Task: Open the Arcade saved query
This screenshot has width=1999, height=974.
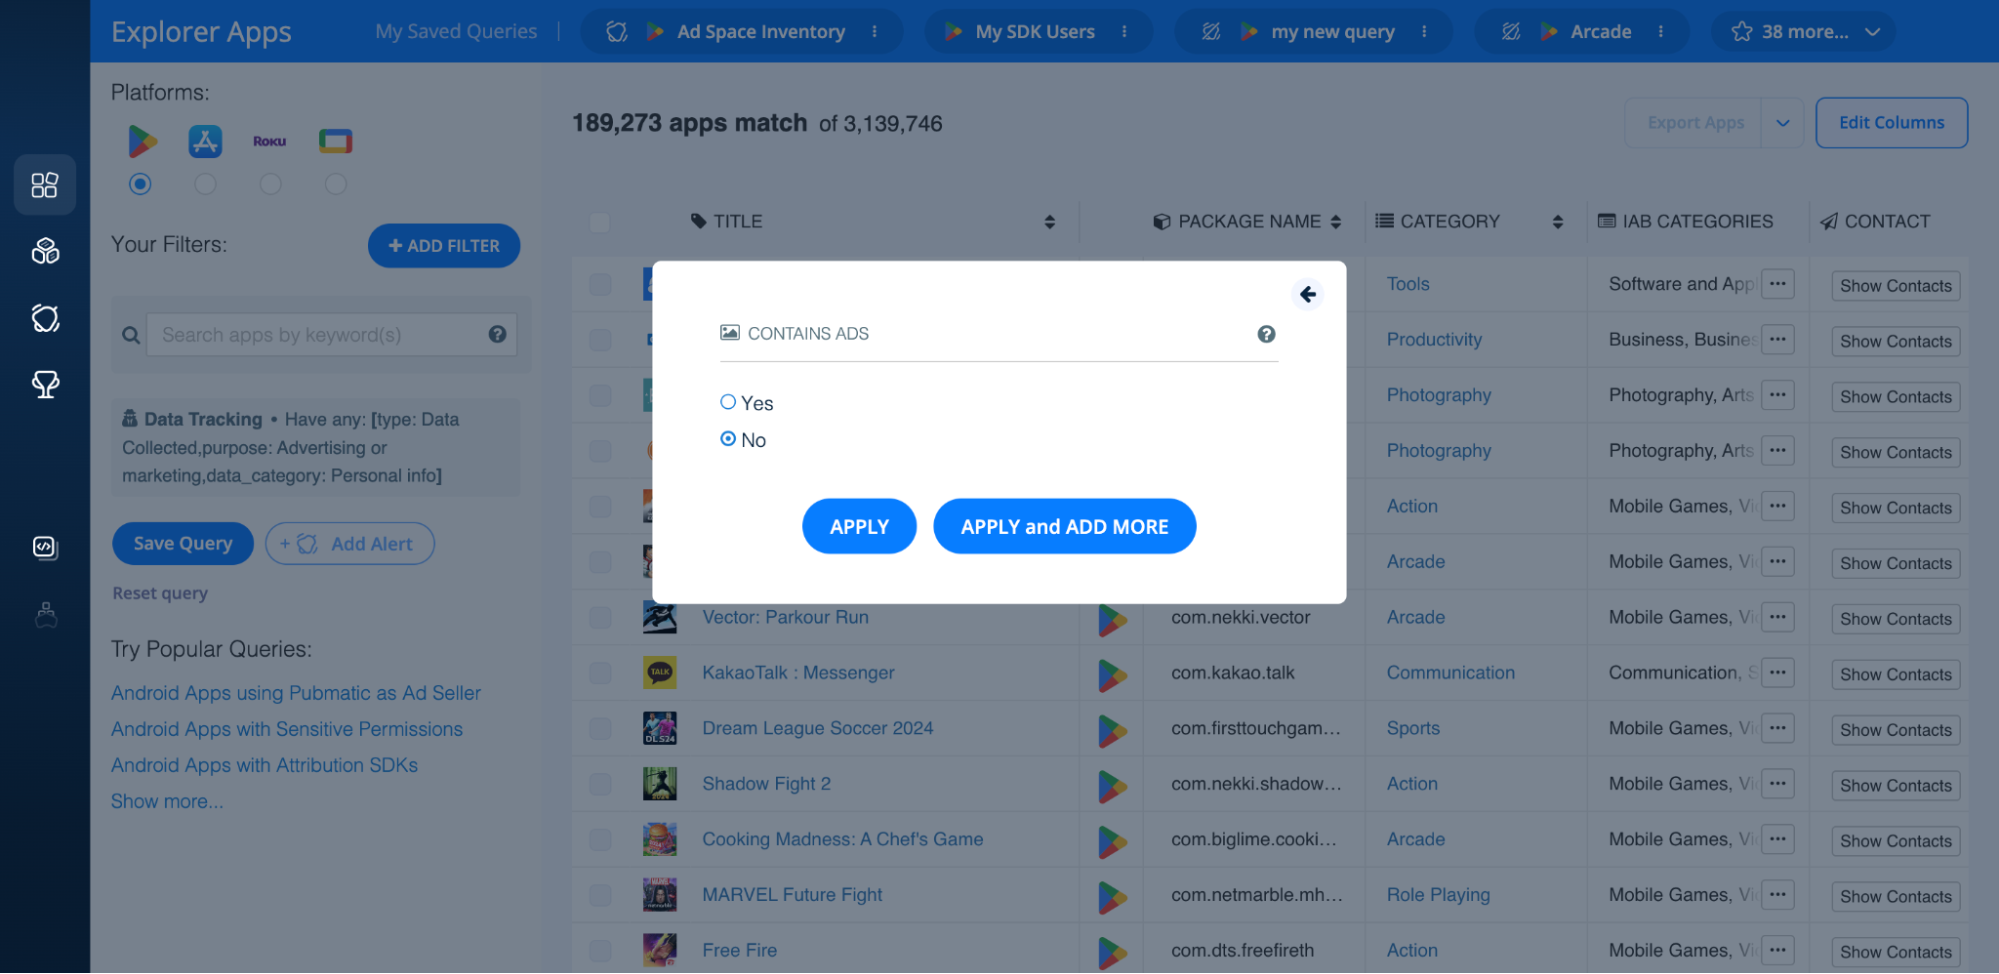Action: [1601, 32]
